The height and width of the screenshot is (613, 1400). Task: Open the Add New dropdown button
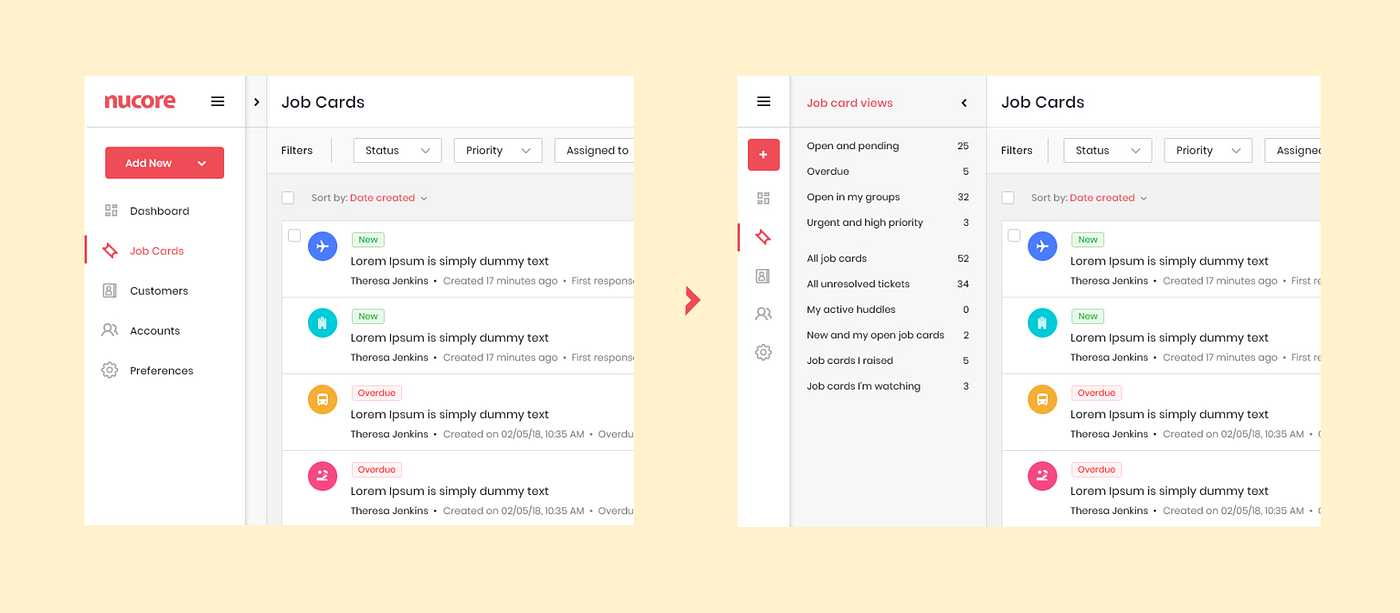tap(165, 163)
